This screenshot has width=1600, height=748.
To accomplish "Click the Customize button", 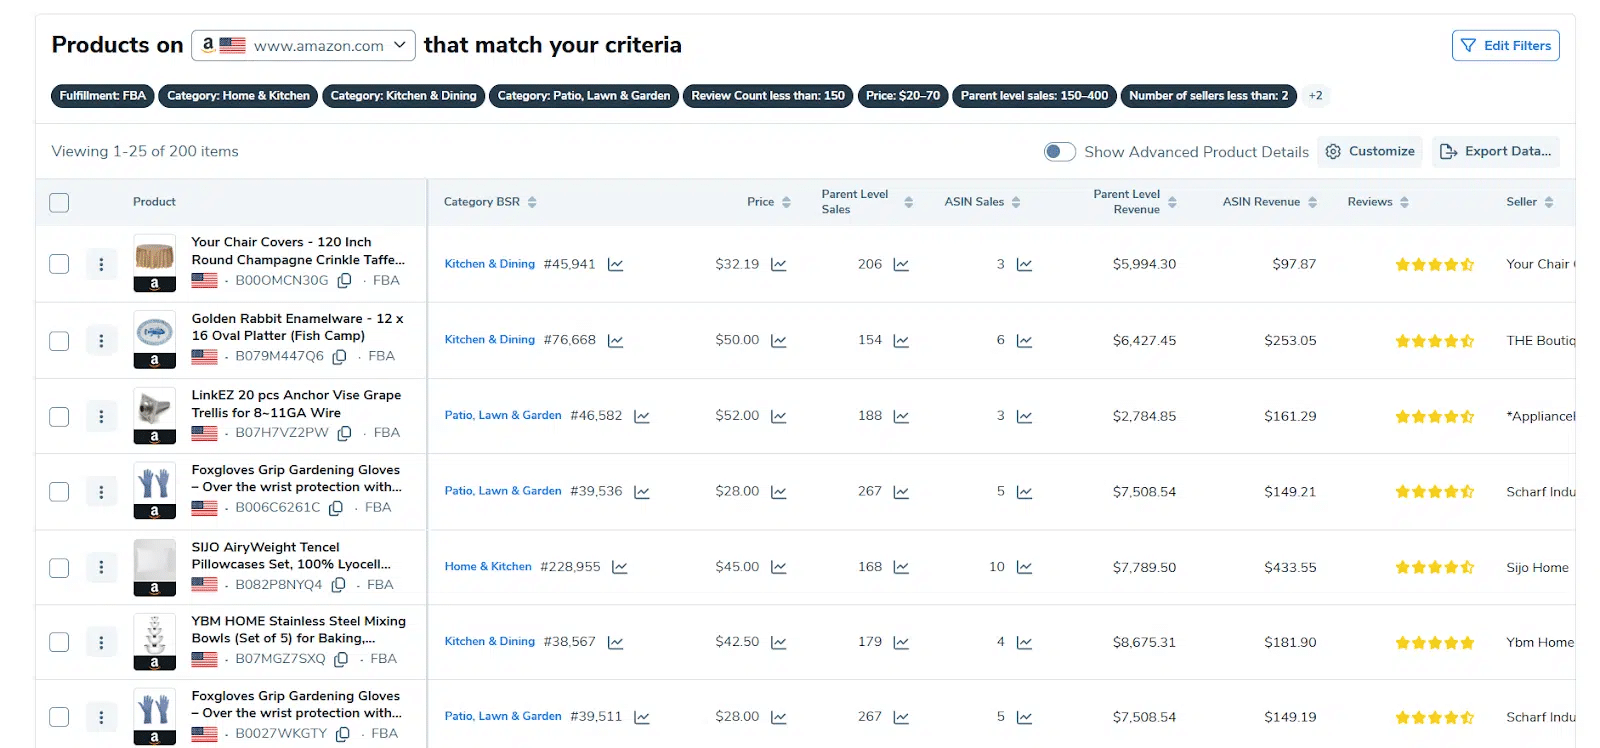I will 1370,152.
